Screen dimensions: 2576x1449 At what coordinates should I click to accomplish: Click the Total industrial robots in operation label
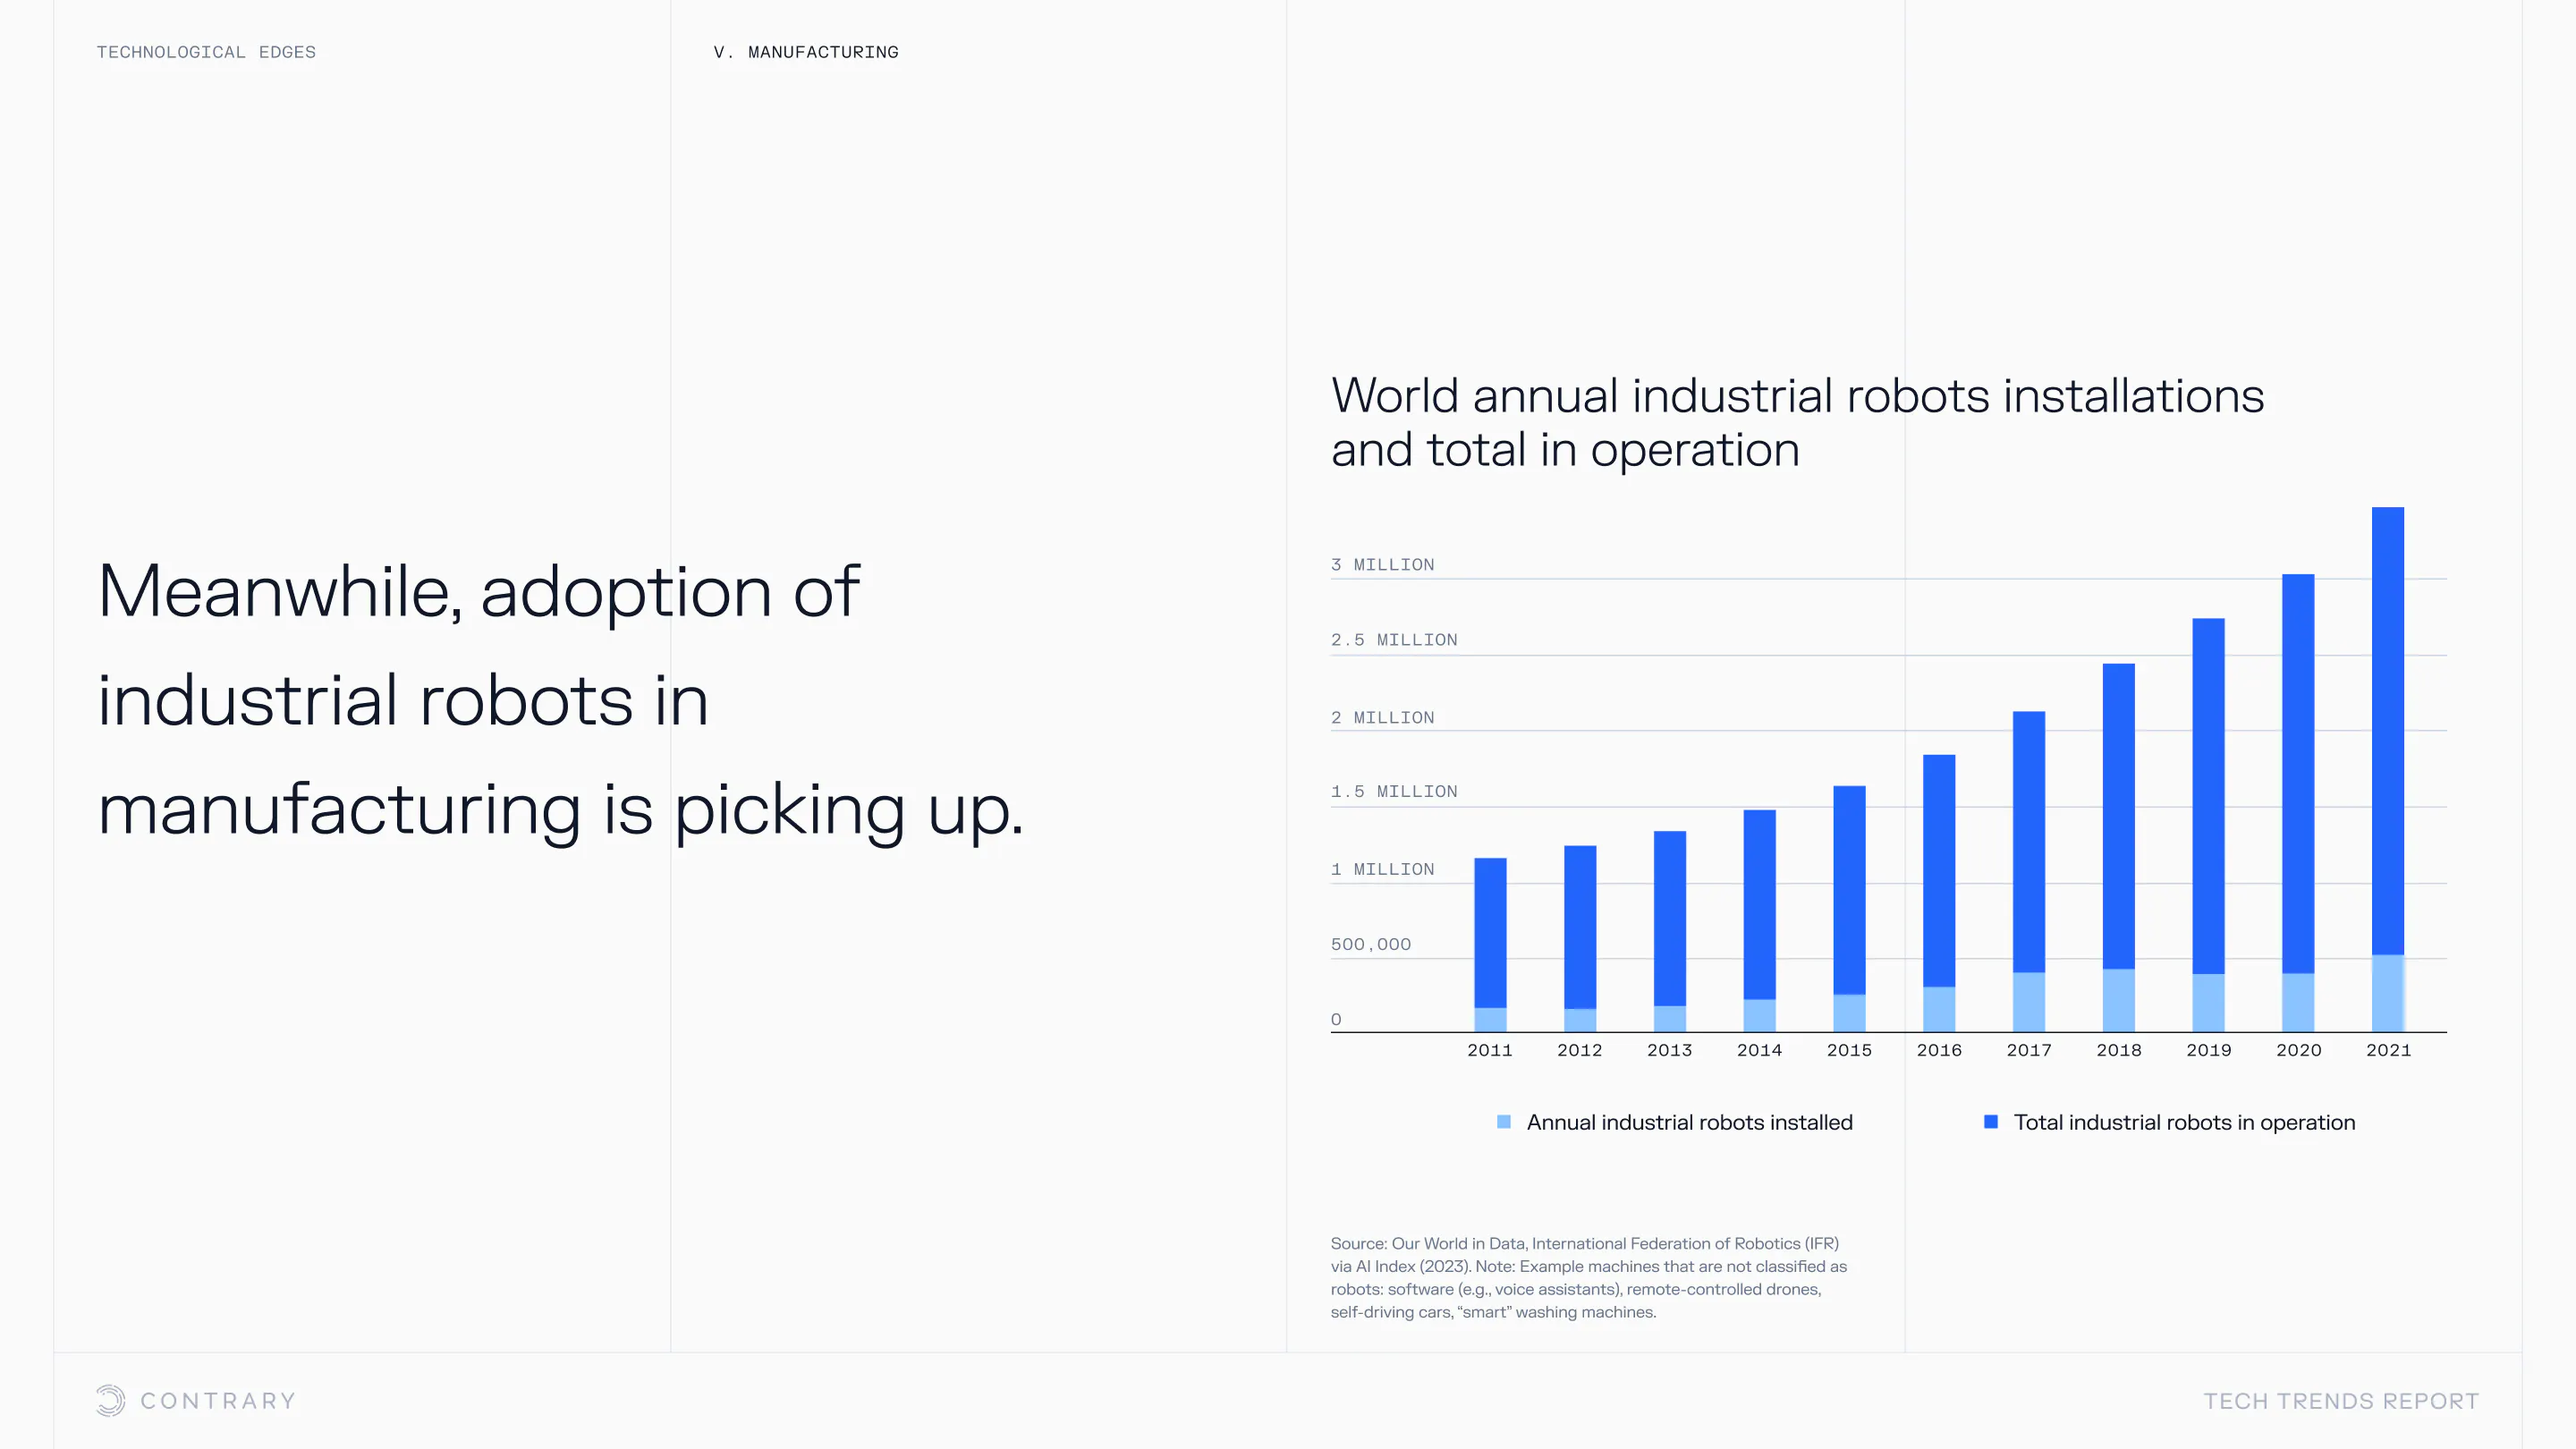click(2184, 1122)
